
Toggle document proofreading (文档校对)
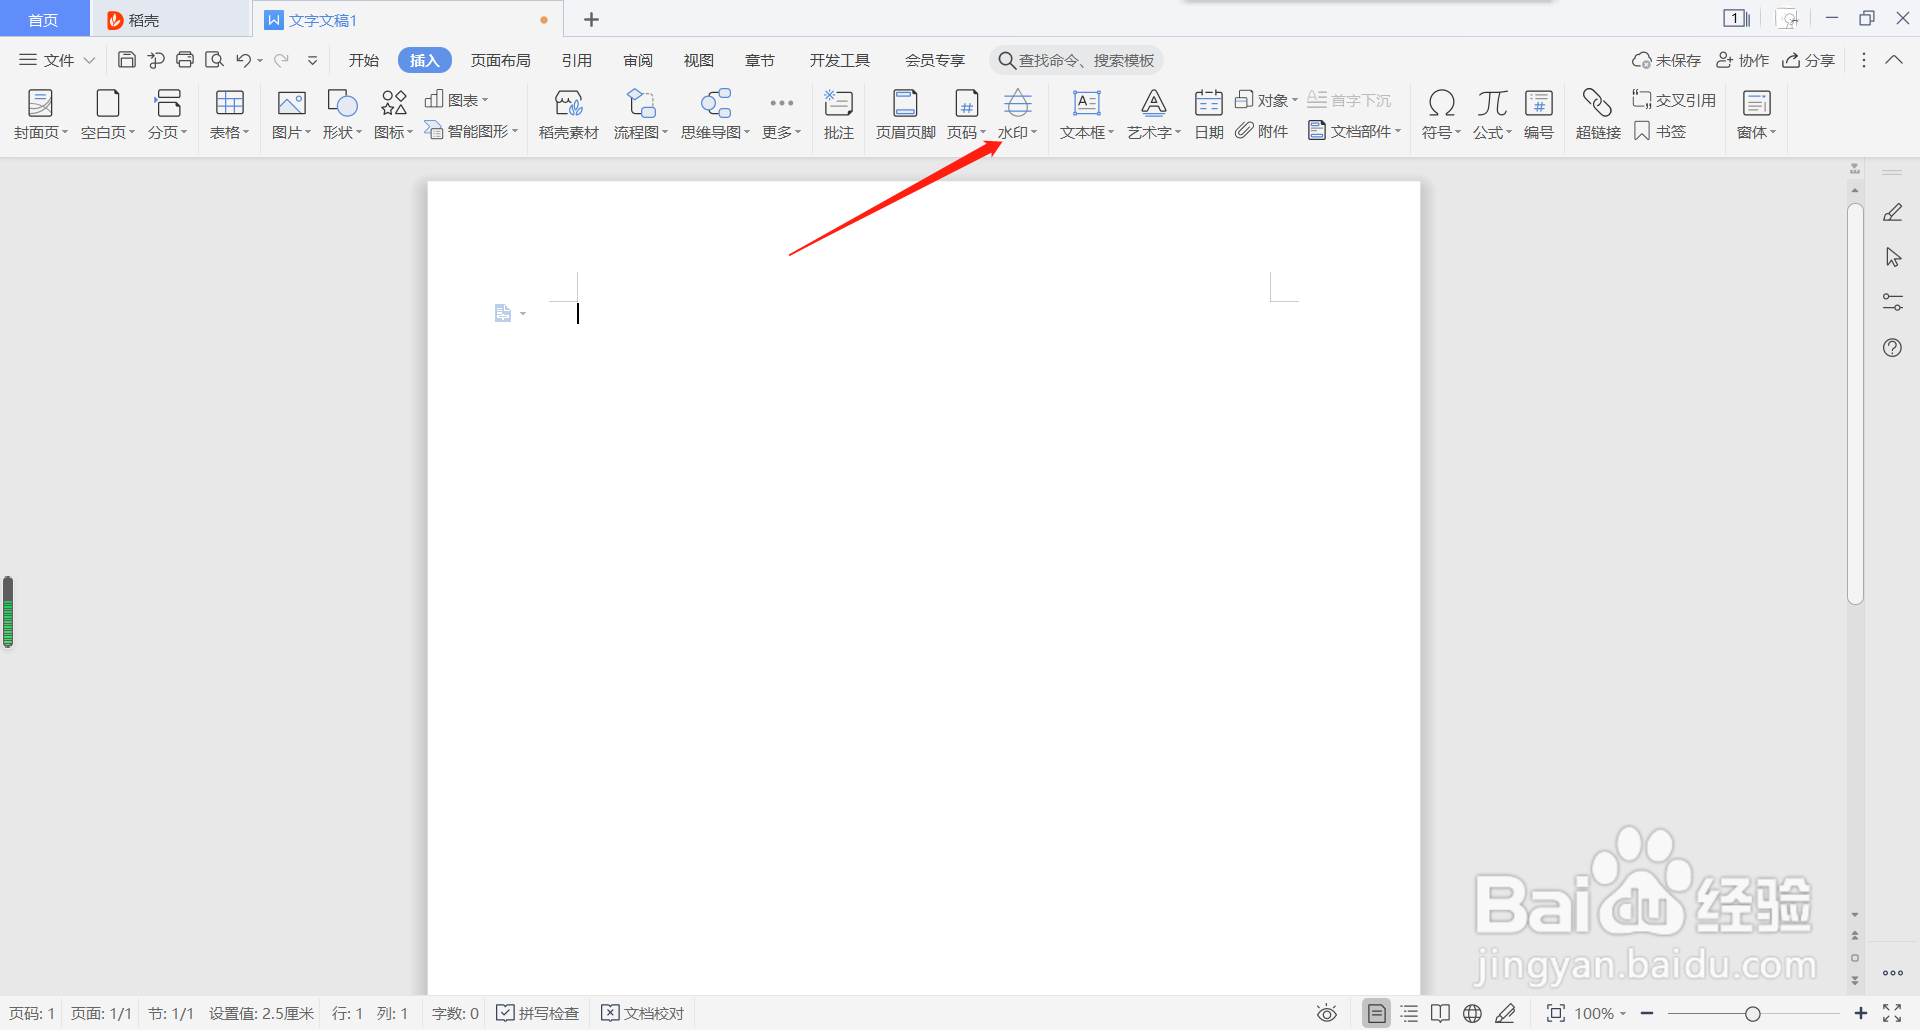click(643, 1013)
